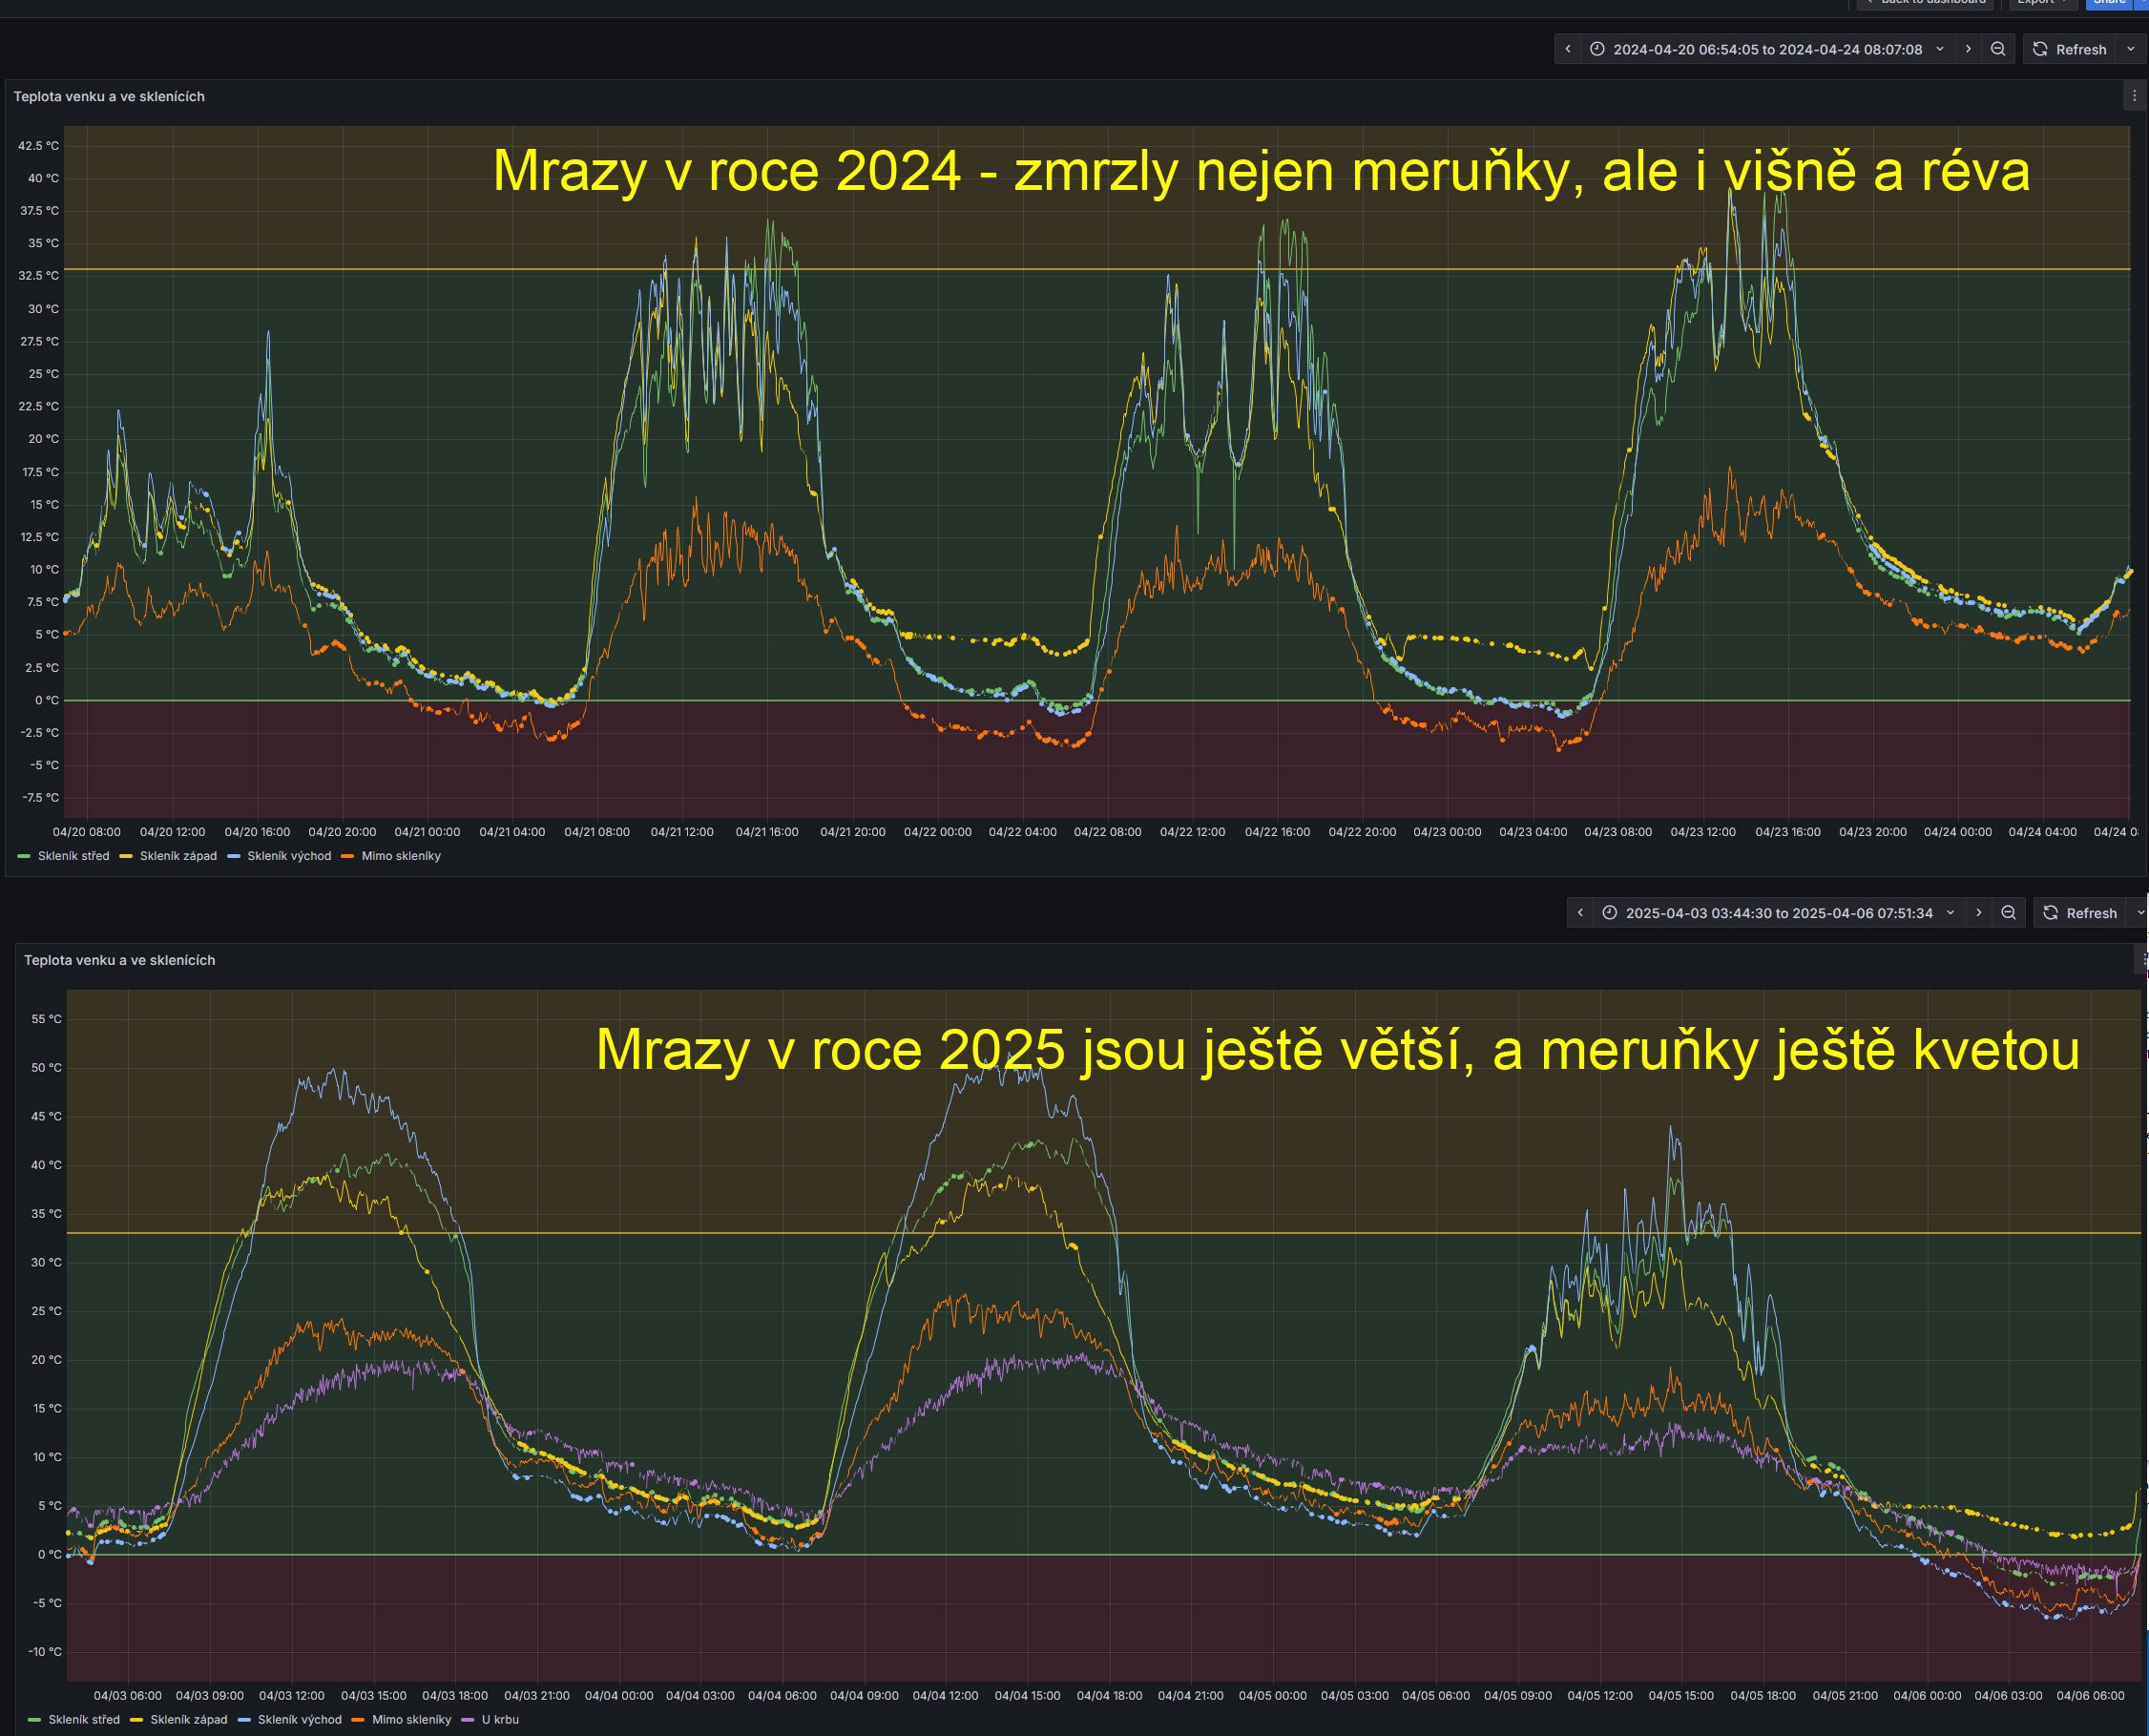
Task: Click the 42.5 °C y-axis label
Action: coord(38,146)
